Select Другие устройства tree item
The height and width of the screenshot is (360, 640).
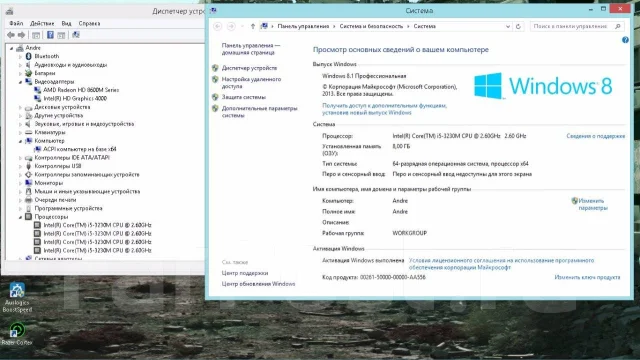(58, 116)
